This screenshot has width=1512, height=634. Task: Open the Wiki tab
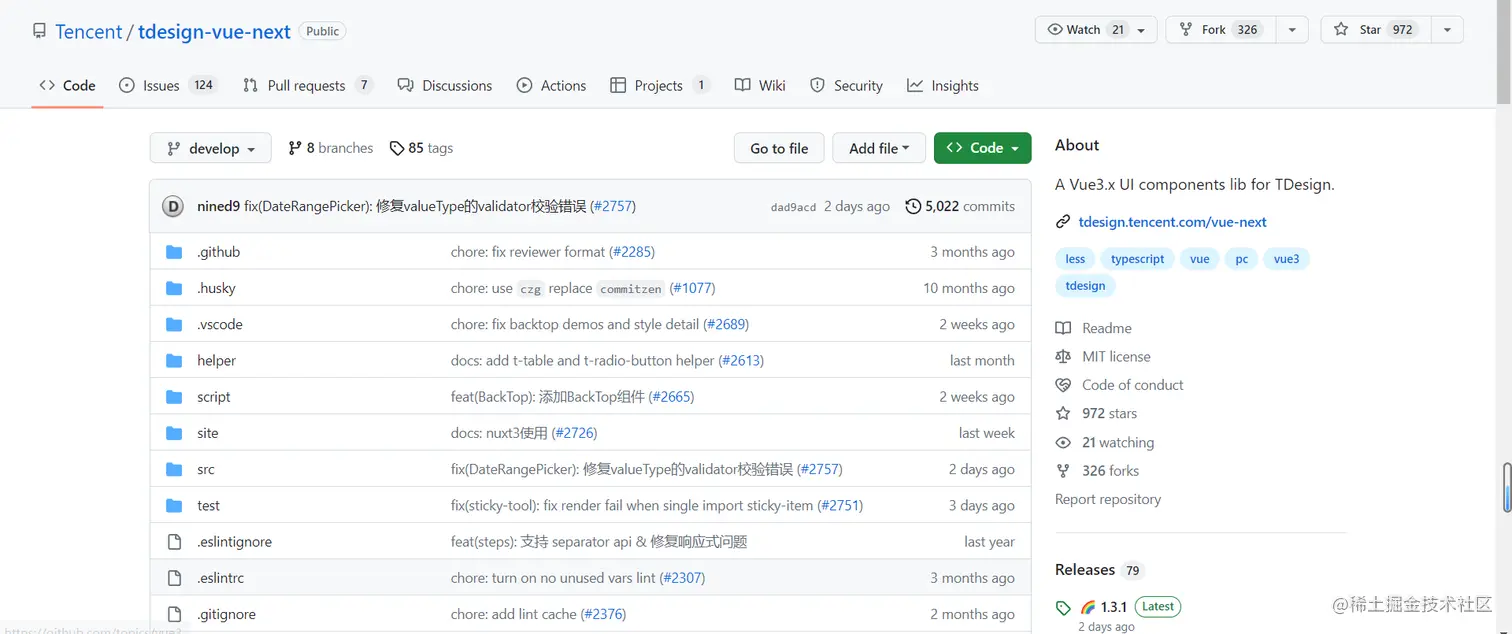[x=760, y=86]
